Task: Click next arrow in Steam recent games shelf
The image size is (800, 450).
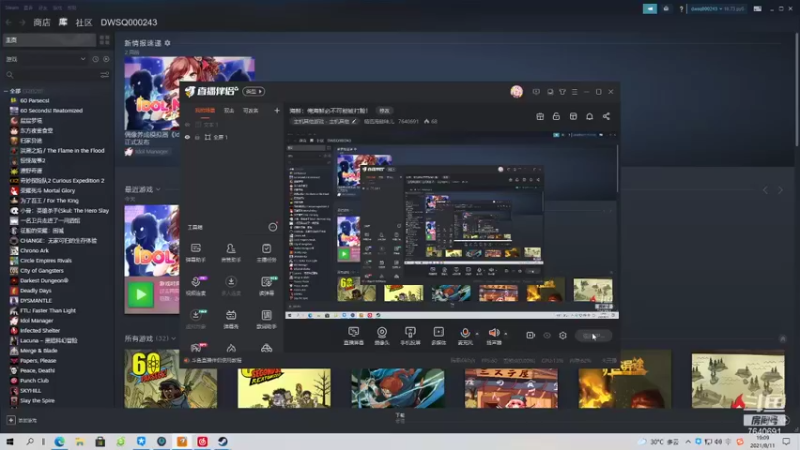Action: (780, 190)
